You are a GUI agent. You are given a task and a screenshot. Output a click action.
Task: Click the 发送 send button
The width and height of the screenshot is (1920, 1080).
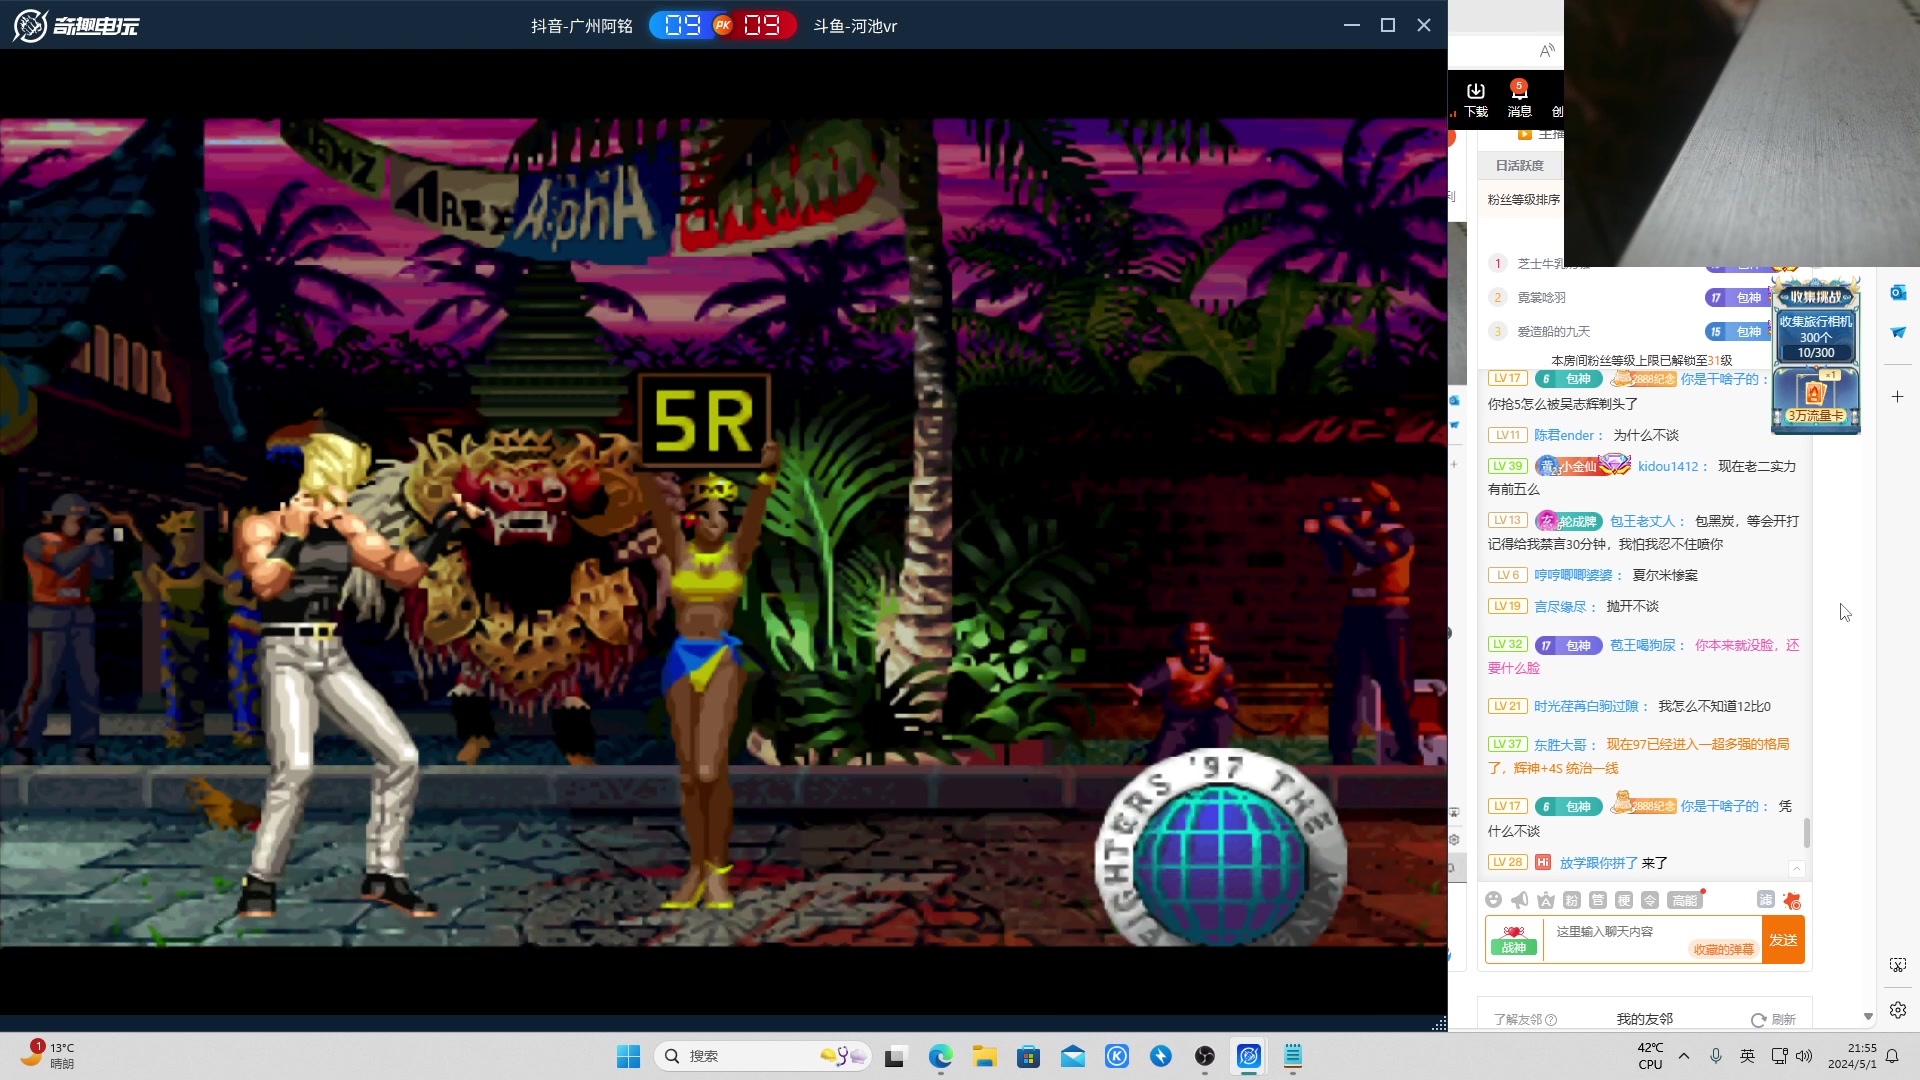(x=1783, y=940)
